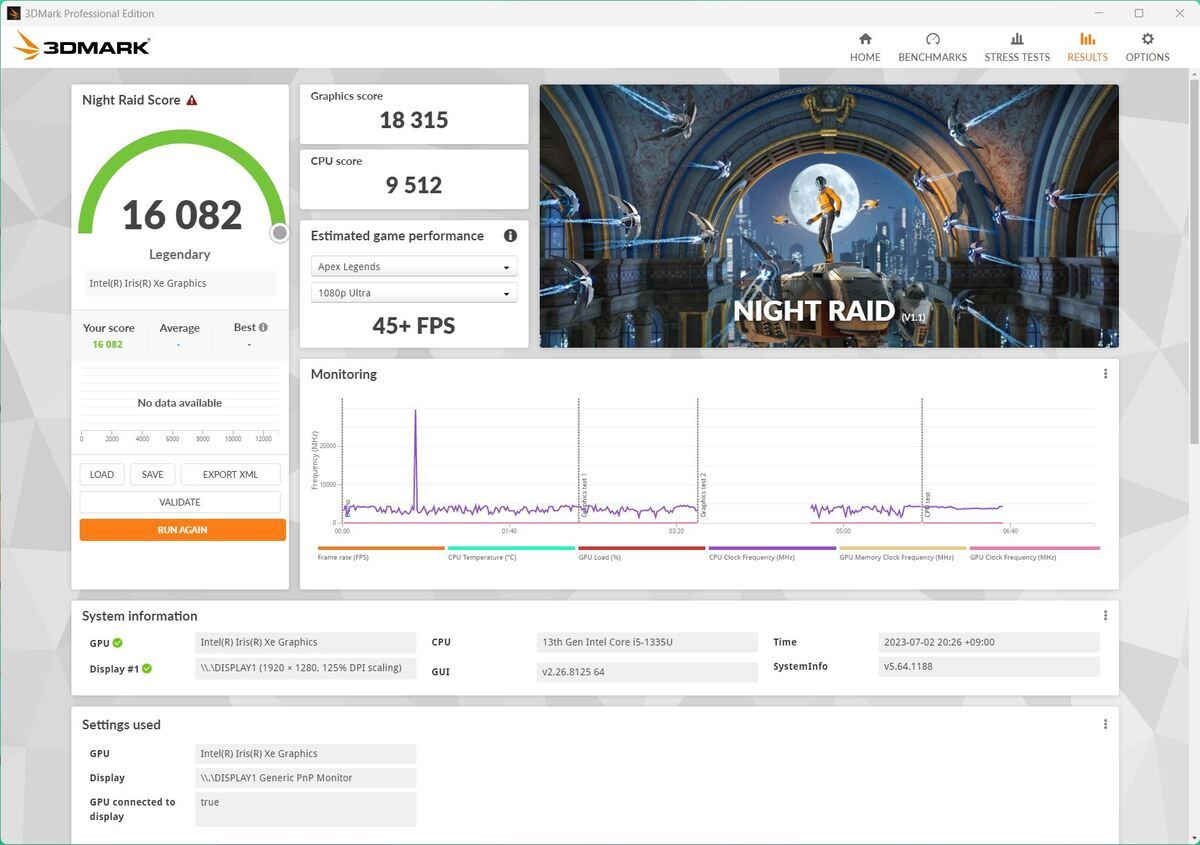
Task: Click the CPU field 13th Gen Intel Core i5-1335U
Action: tap(647, 642)
